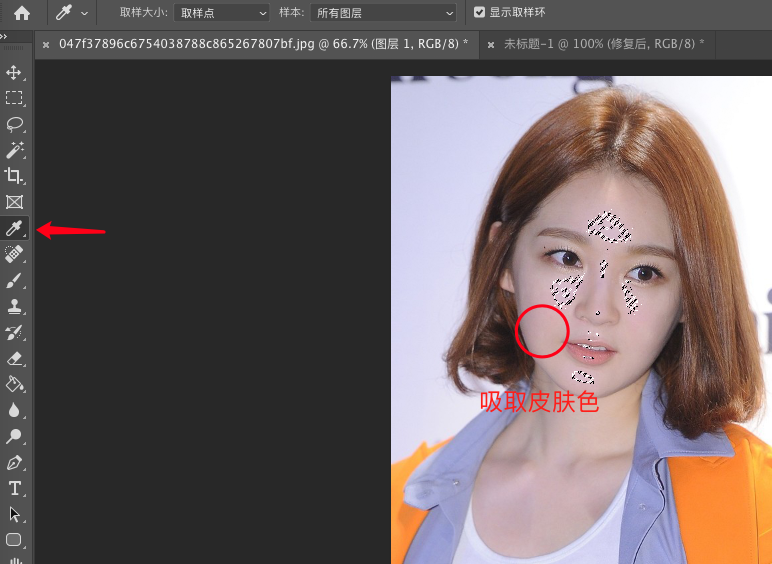Select the Eyedropper tool in toolbar

14,229
